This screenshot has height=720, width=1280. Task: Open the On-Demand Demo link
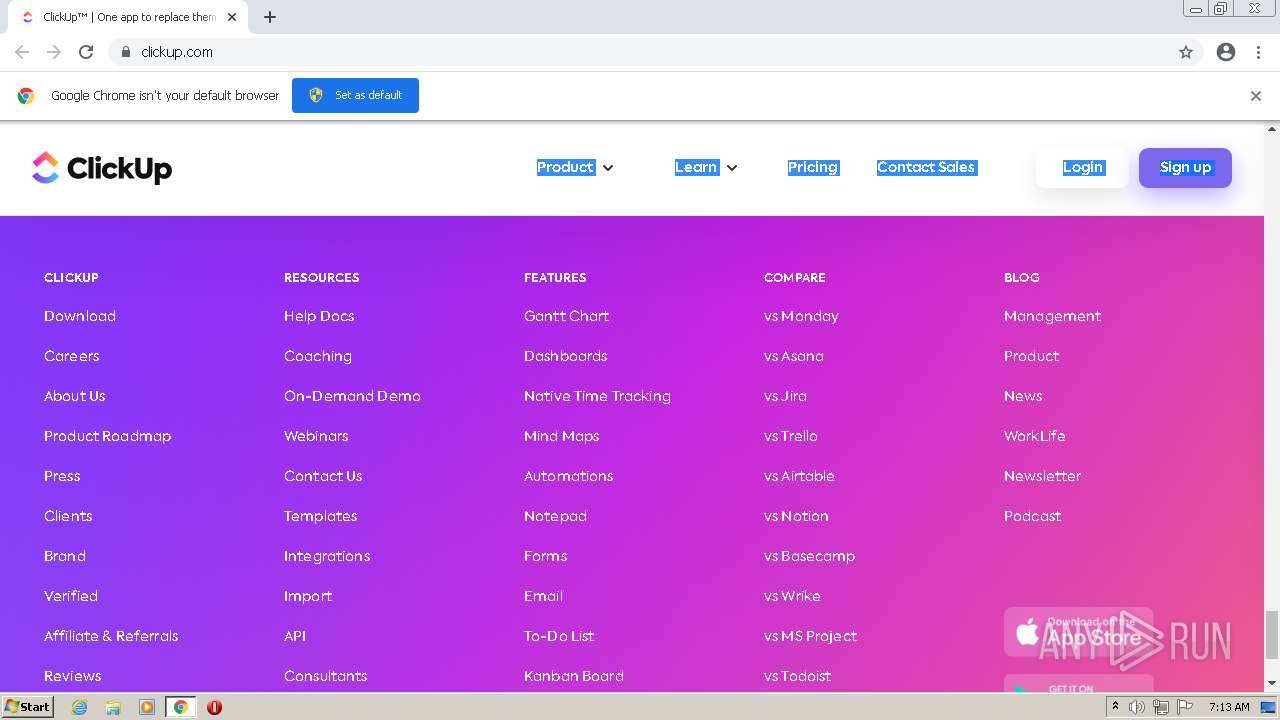pos(352,396)
